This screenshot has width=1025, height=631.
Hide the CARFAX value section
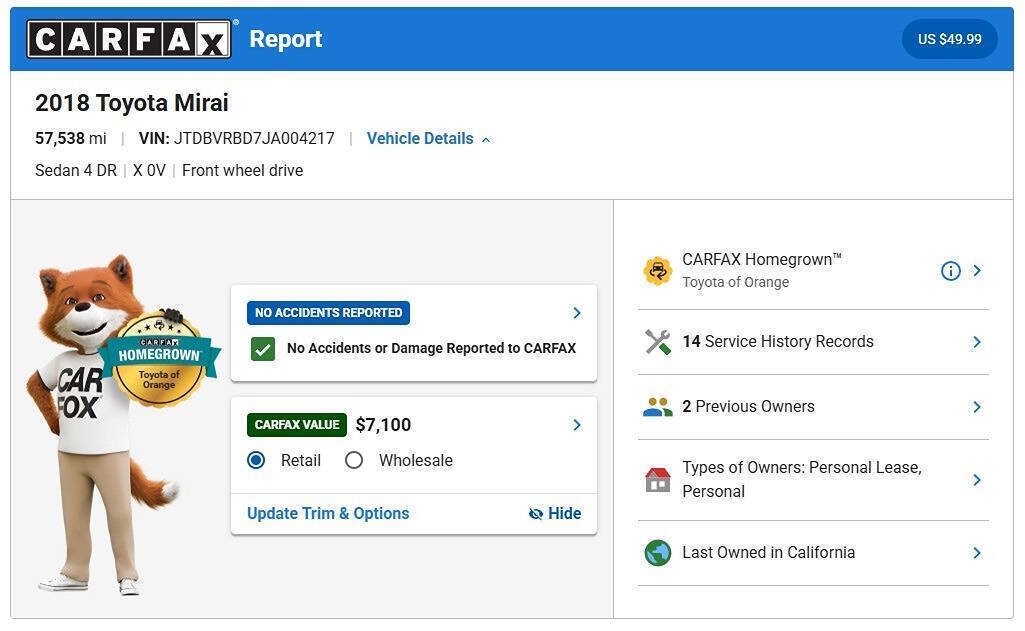pos(555,513)
